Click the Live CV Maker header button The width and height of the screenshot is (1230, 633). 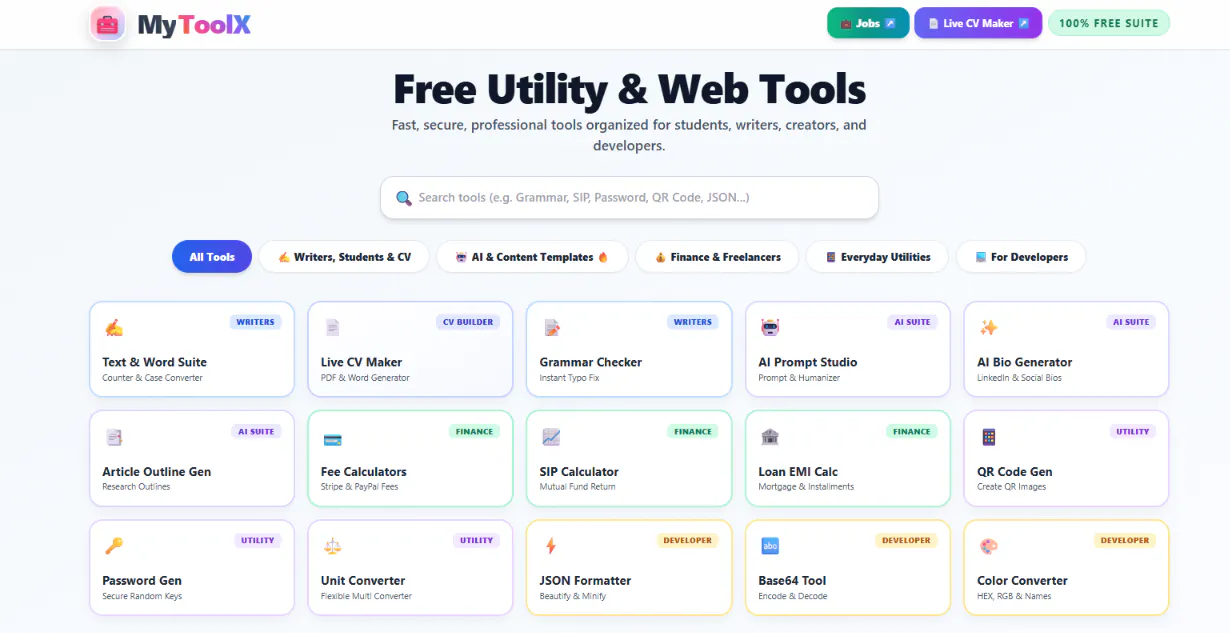tap(978, 23)
